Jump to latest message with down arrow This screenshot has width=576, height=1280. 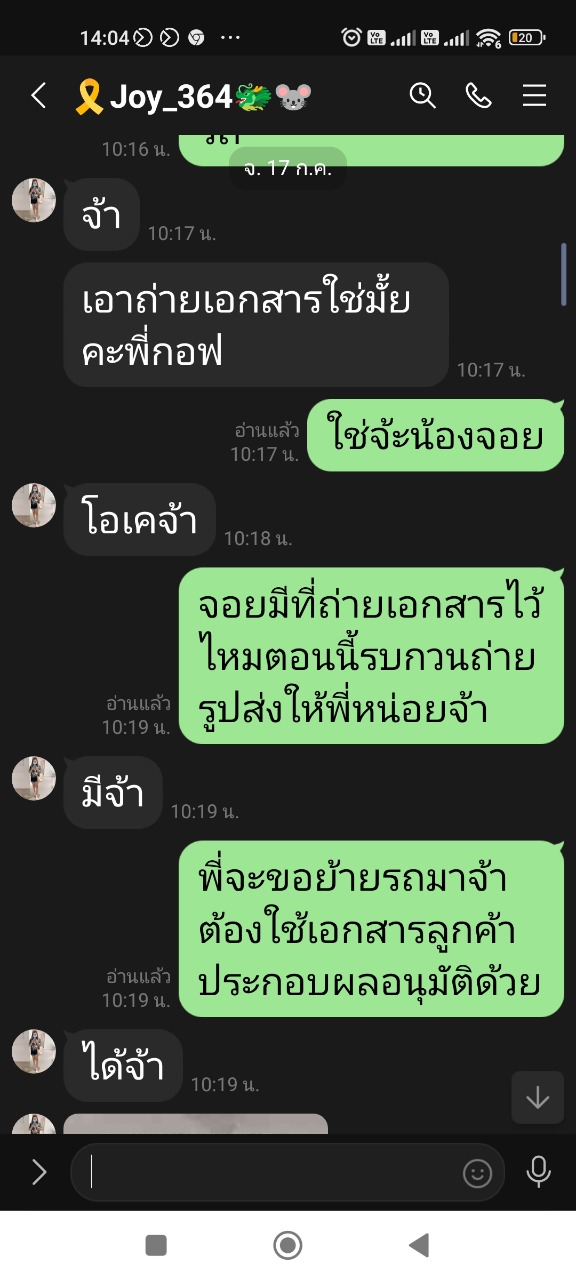(x=537, y=1097)
